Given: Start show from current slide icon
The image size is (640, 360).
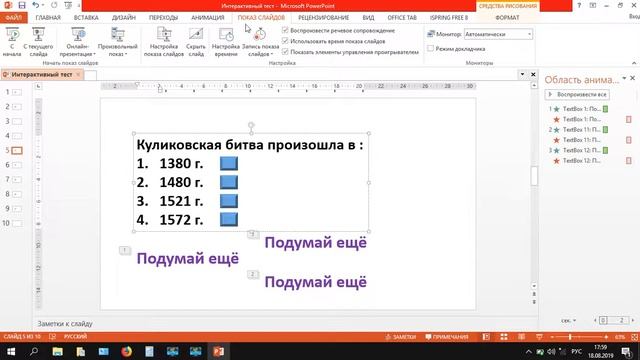Looking at the screenshot, I should tap(38, 34).
